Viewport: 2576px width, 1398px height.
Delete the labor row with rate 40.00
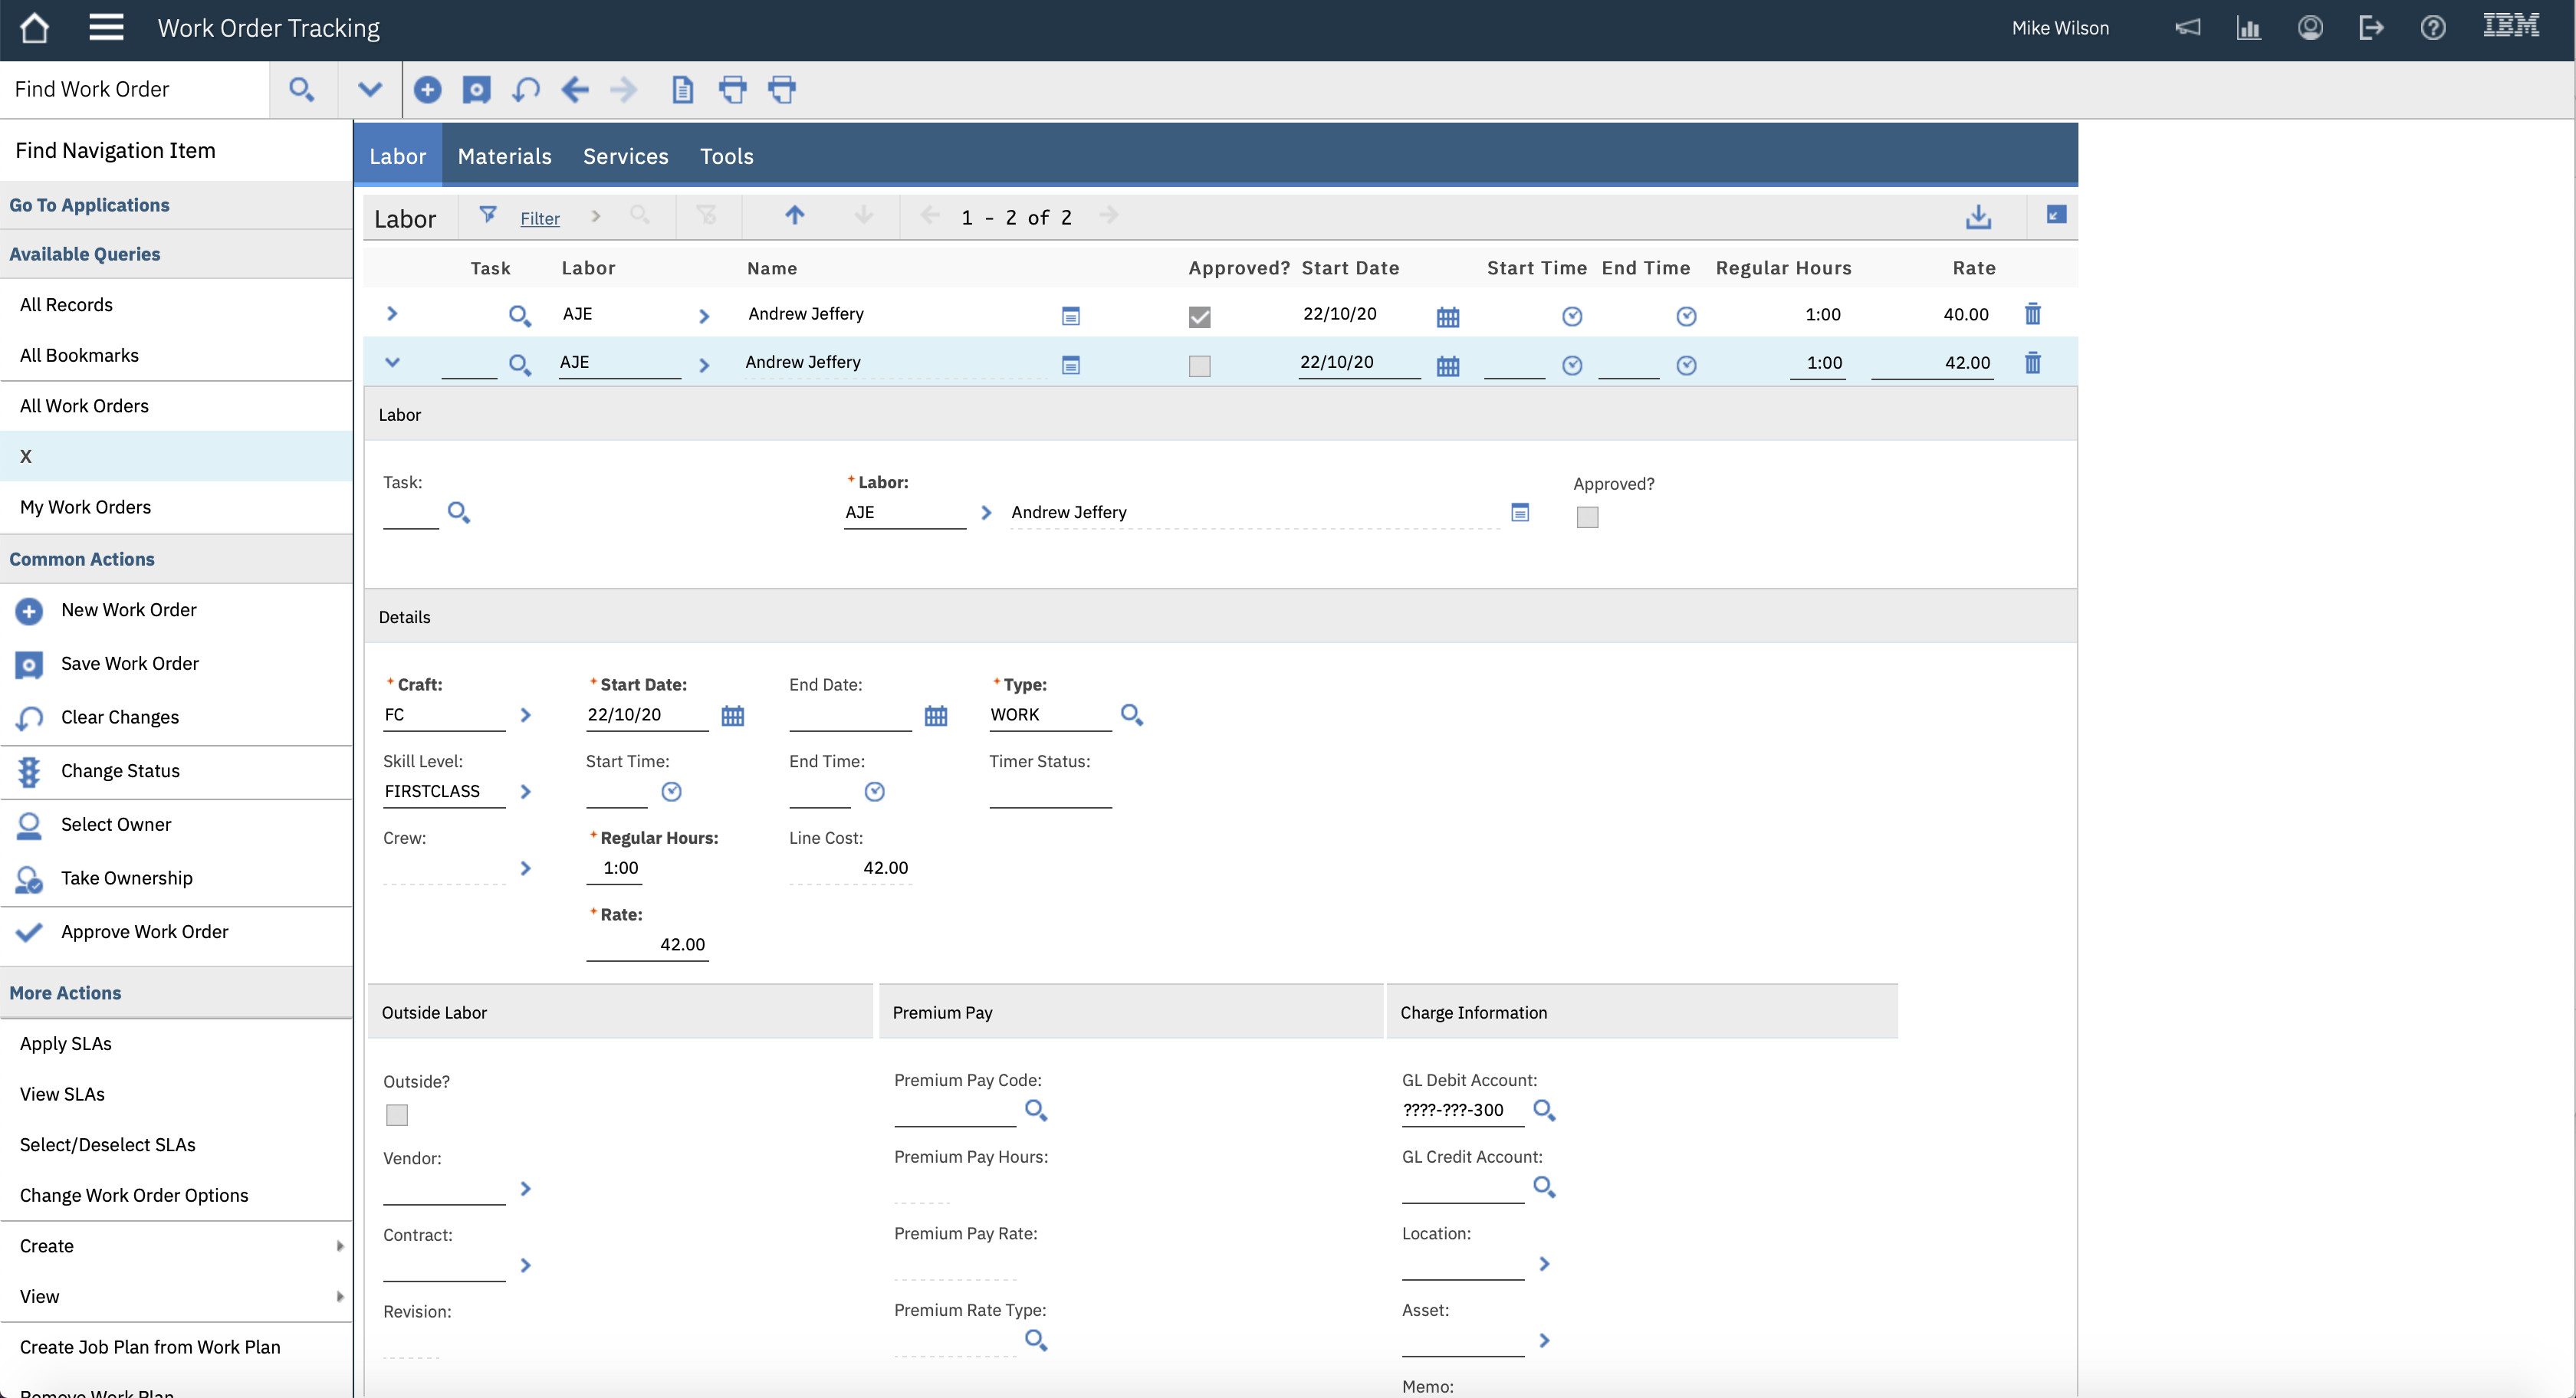[2032, 314]
